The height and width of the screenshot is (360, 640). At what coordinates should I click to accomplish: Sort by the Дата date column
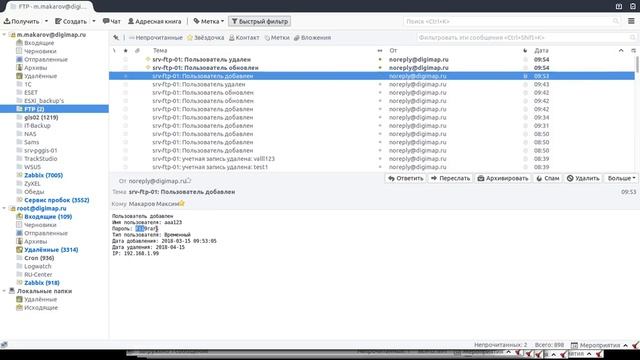[541, 51]
